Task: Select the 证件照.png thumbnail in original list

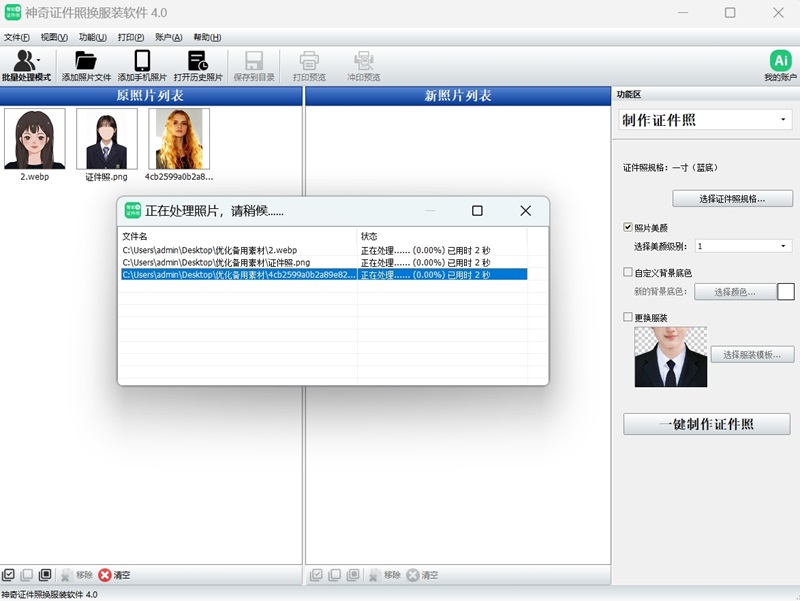Action: (106, 139)
